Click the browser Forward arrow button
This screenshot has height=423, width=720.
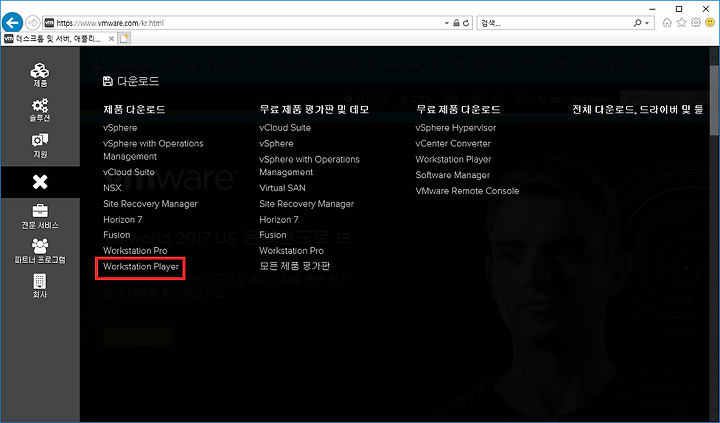point(33,23)
